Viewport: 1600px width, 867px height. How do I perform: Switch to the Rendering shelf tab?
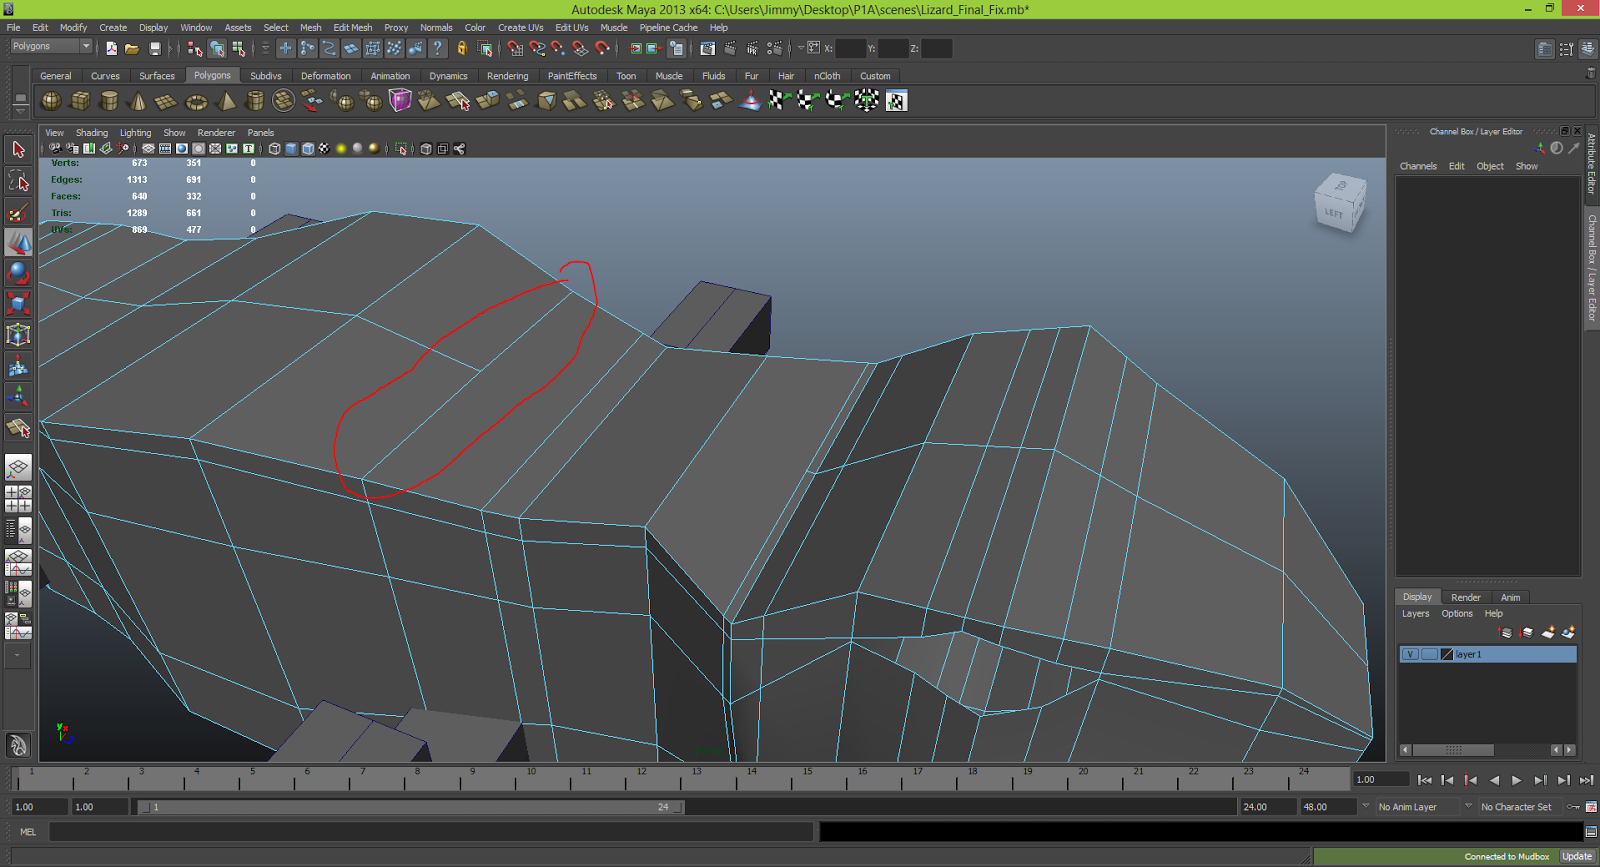507,76
